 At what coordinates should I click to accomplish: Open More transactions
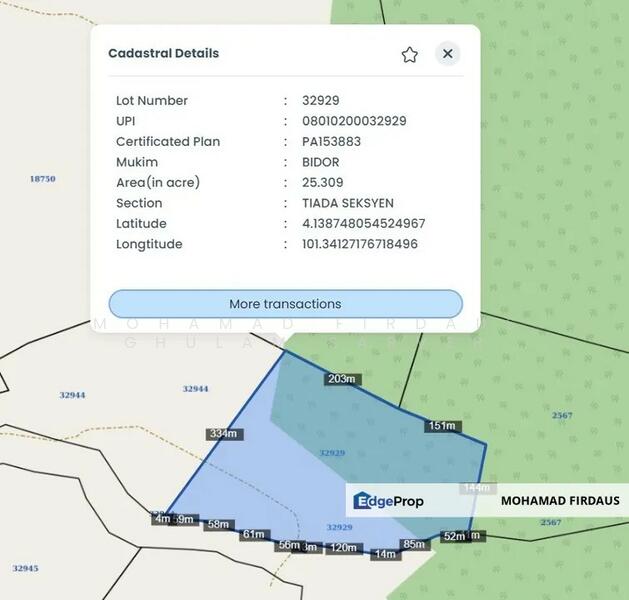click(285, 304)
